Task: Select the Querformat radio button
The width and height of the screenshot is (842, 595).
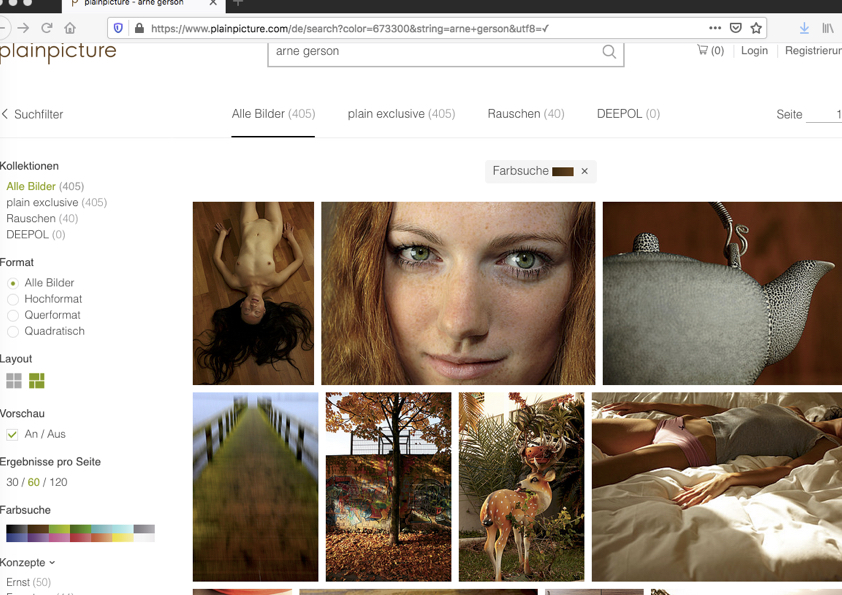Action: click(x=13, y=315)
